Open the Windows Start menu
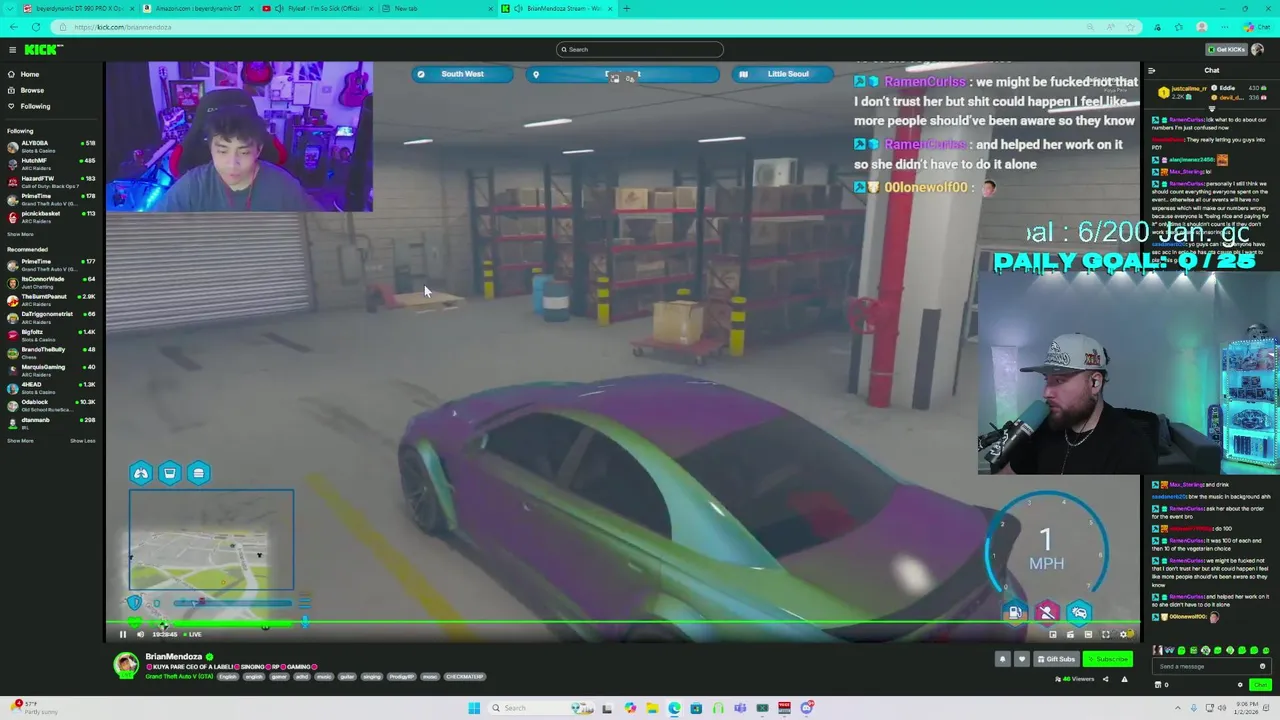1280x720 pixels. click(x=474, y=708)
